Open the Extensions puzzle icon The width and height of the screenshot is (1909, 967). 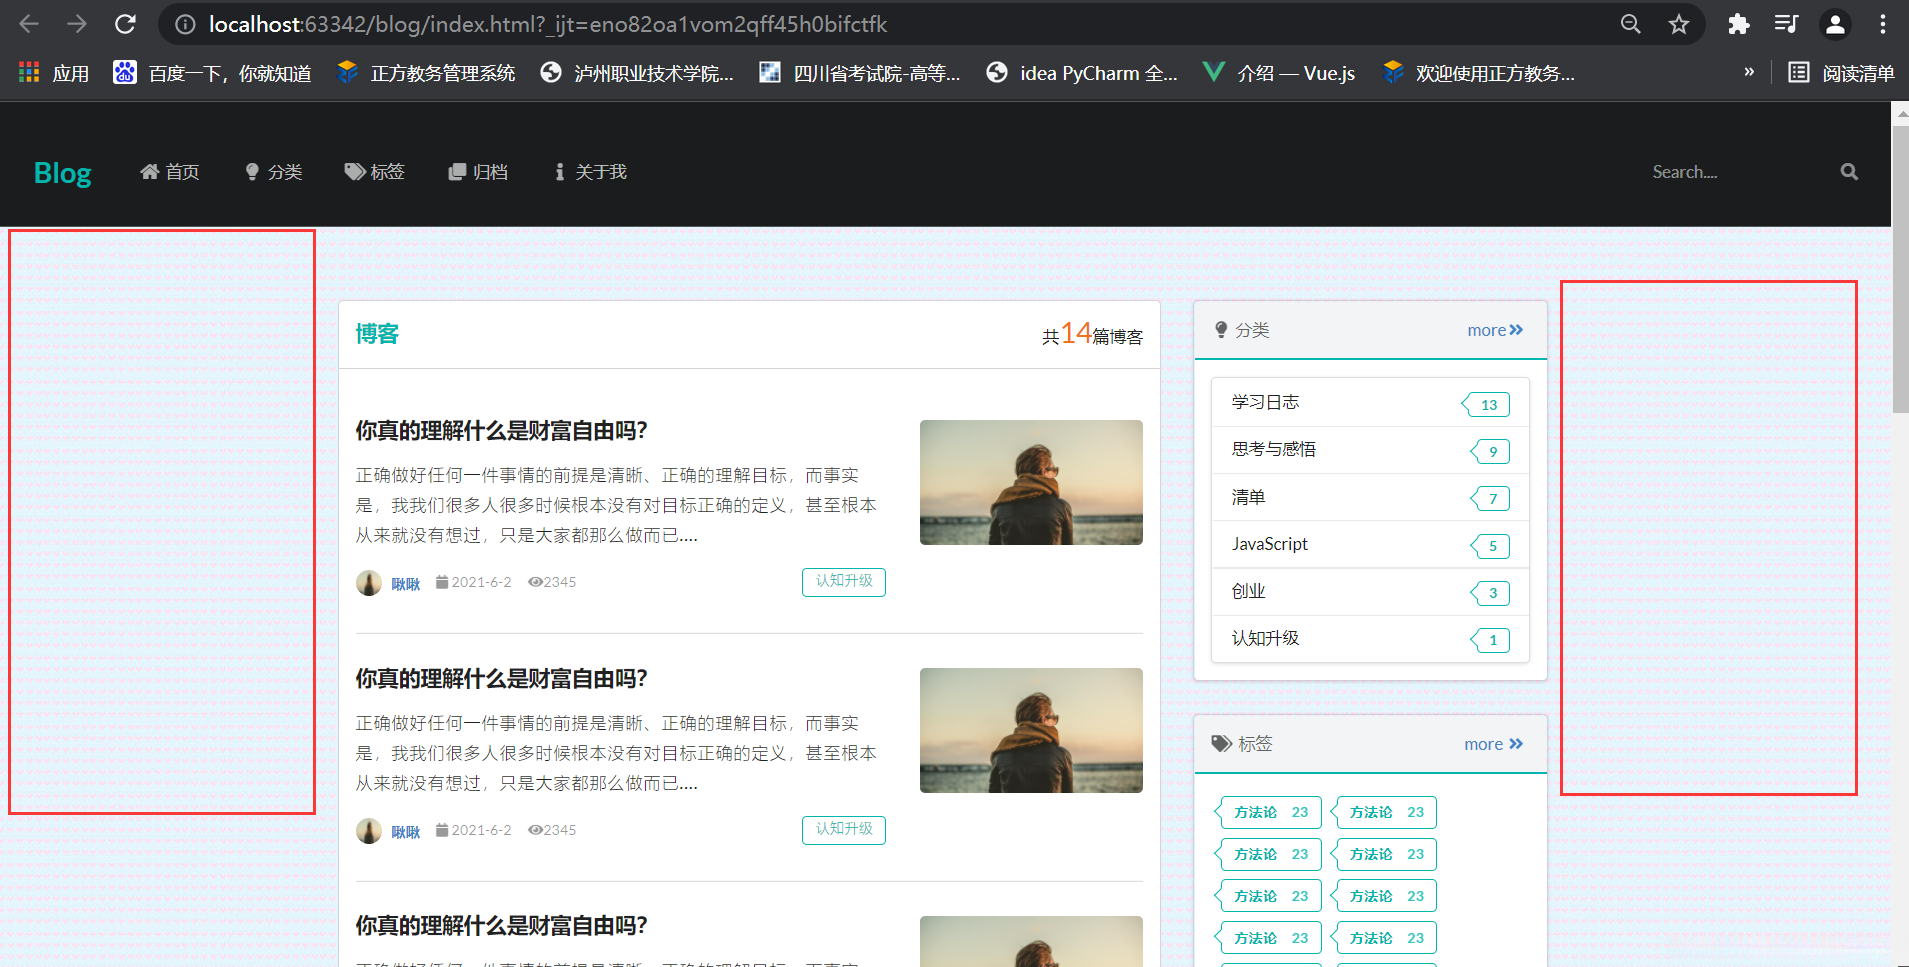(1738, 24)
